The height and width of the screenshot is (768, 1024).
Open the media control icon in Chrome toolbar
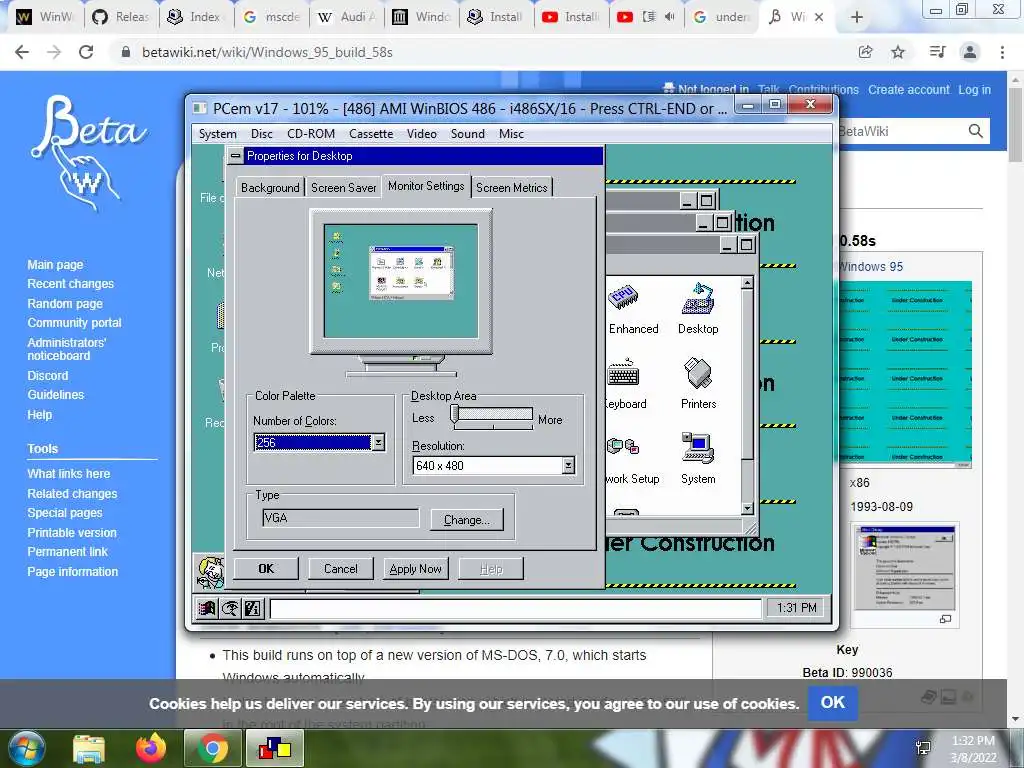[937, 52]
